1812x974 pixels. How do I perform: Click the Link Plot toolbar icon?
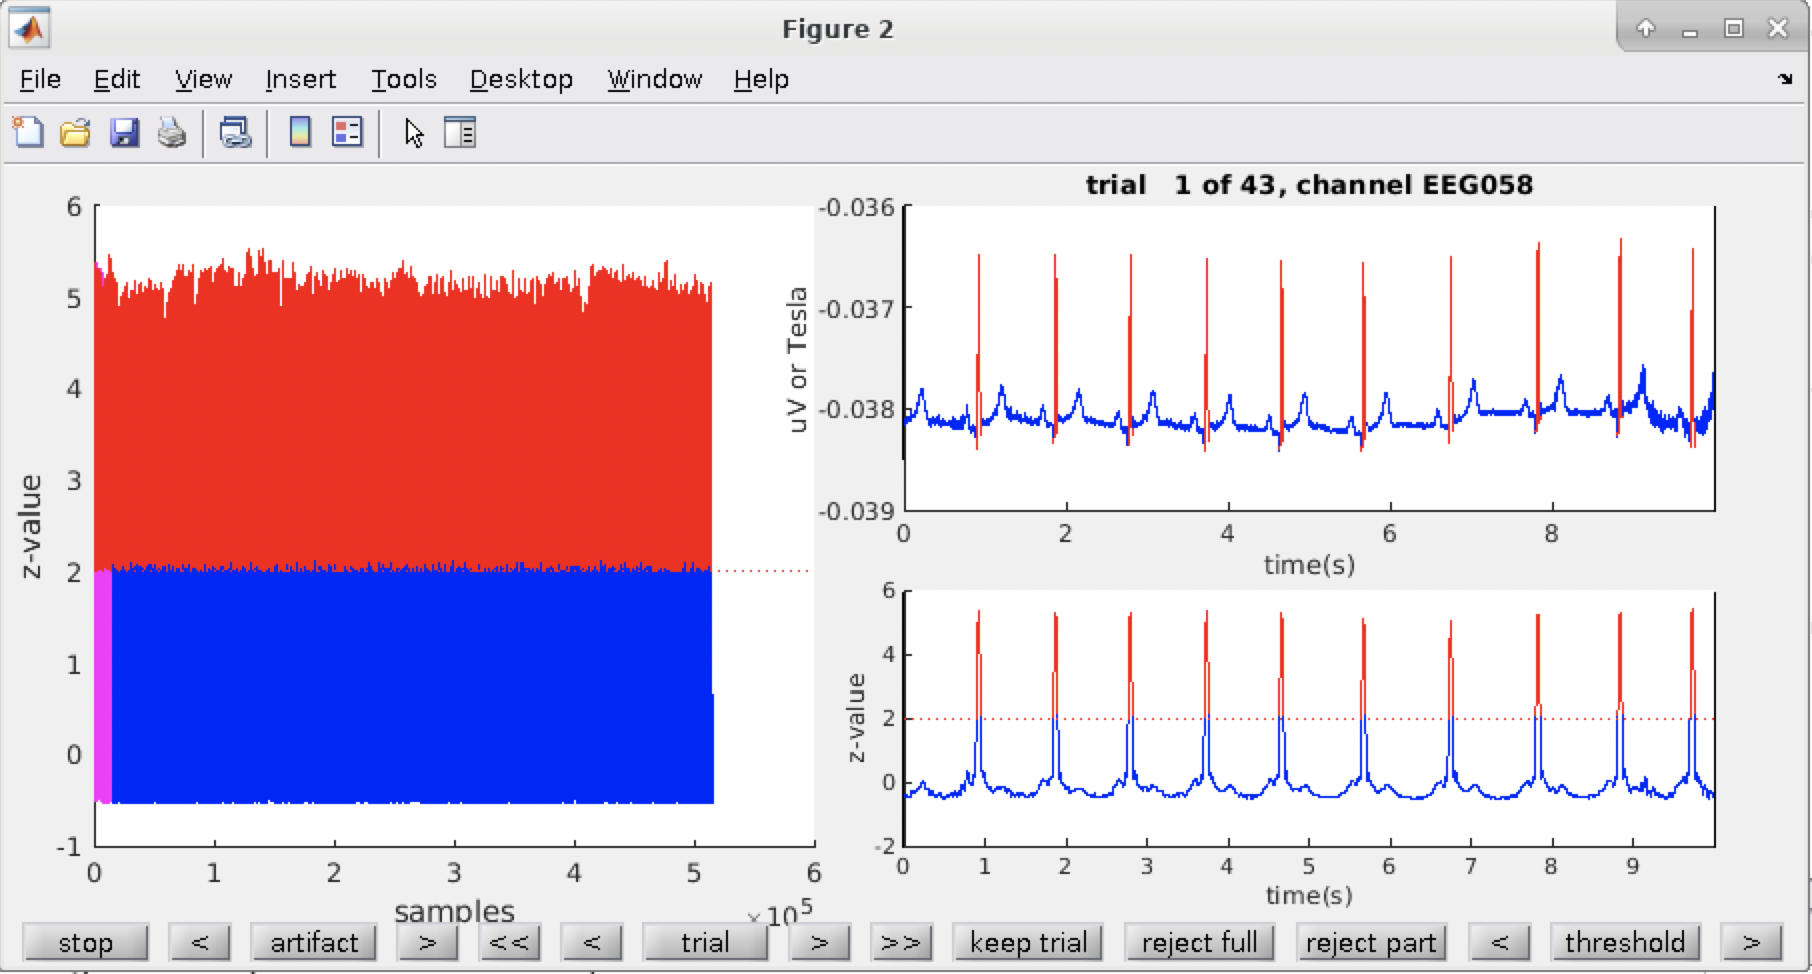[235, 132]
